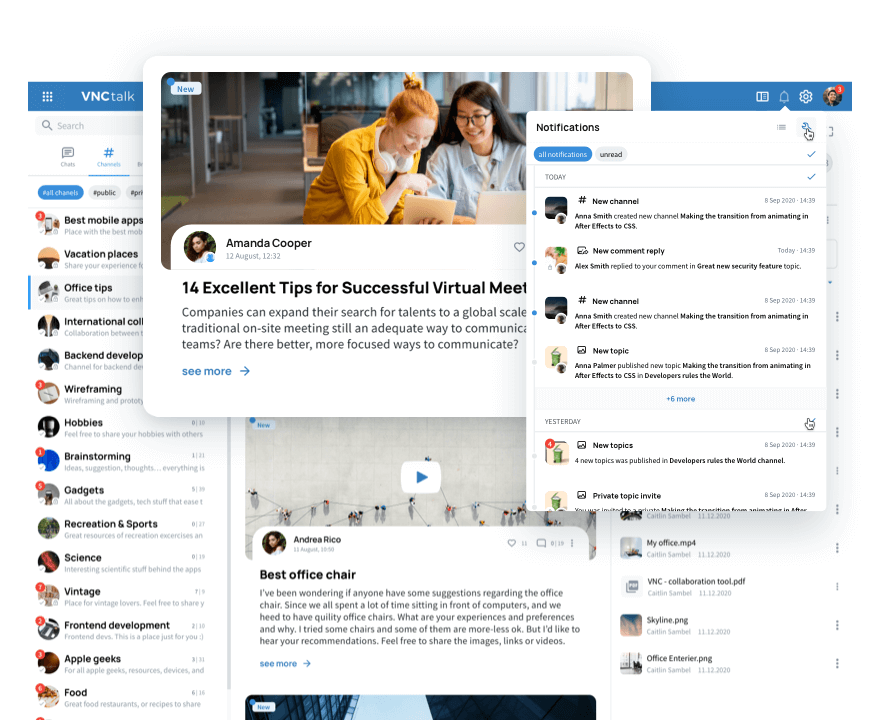
Task: Open the Private topic invite notification
Action: pos(680,499)
